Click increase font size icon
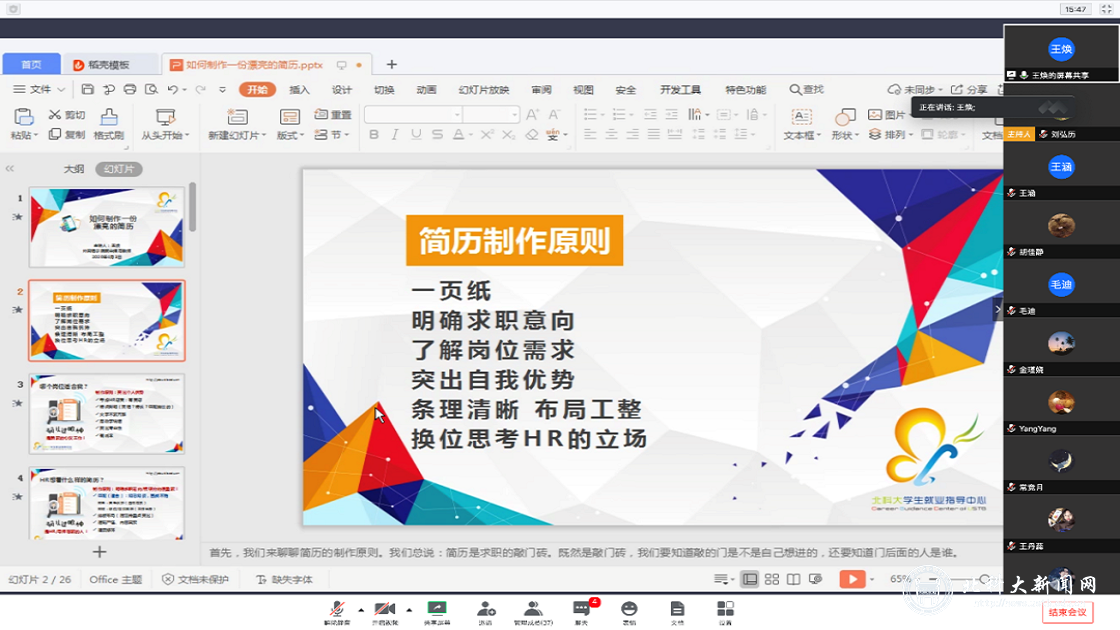This screenshot has width=1120, height=630. [532, 114]
